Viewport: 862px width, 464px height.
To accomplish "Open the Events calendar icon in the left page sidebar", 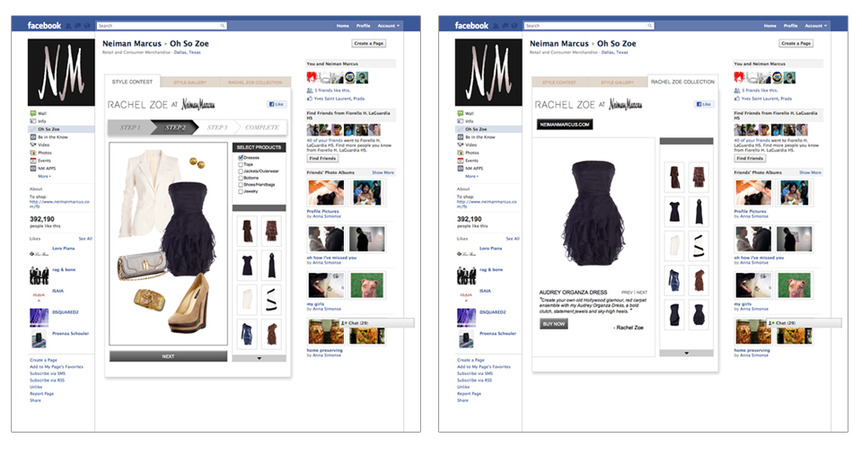I will (x=33, y=161).
